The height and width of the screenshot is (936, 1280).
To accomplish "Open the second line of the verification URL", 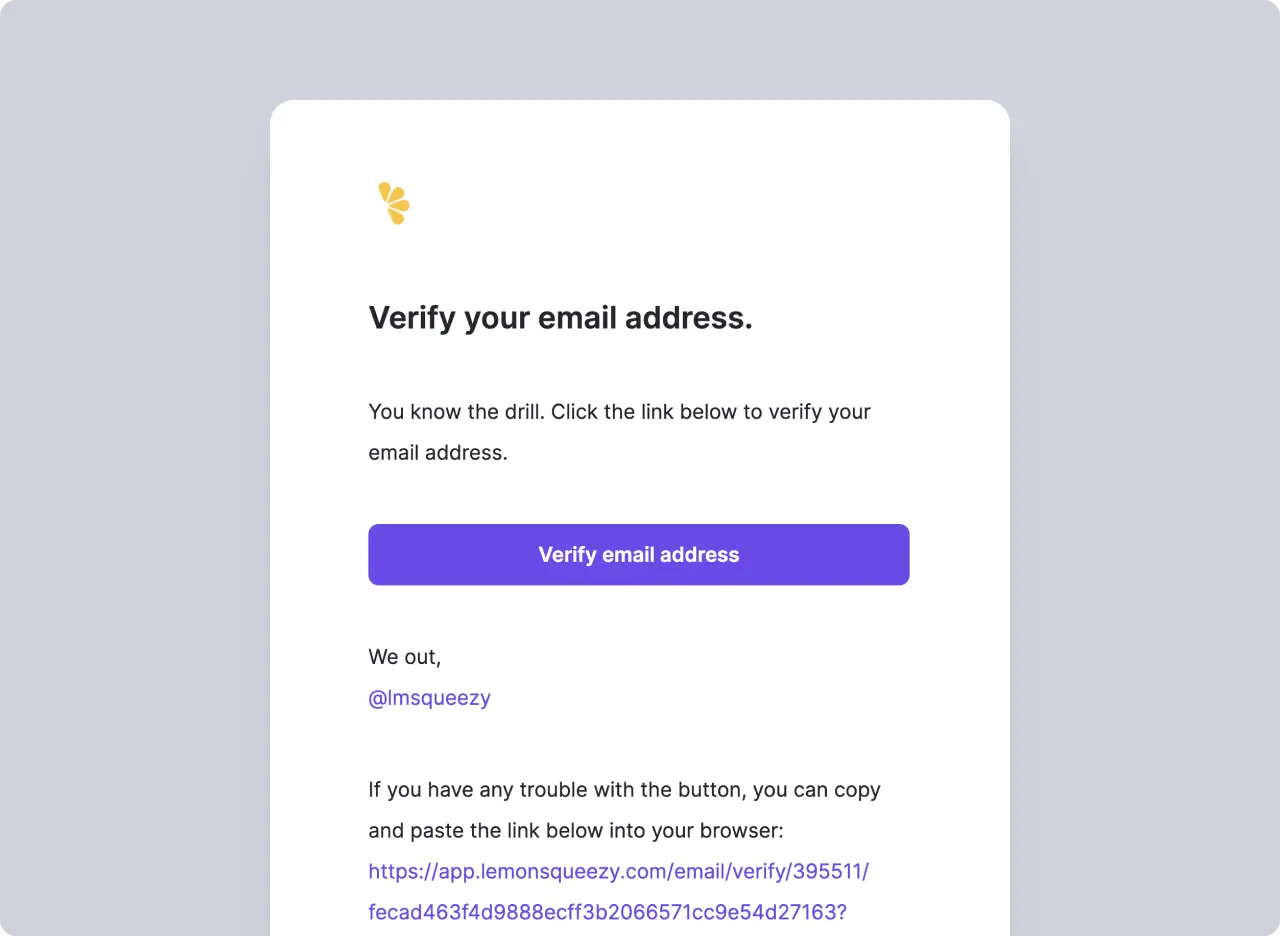I will pos(608,911).
